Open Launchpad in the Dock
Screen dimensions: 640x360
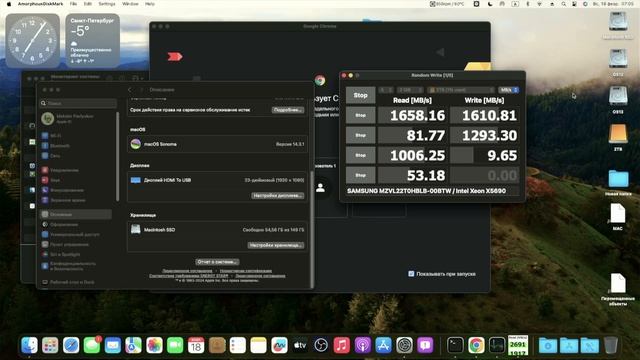pyautogui.click(x=50, y=345)
